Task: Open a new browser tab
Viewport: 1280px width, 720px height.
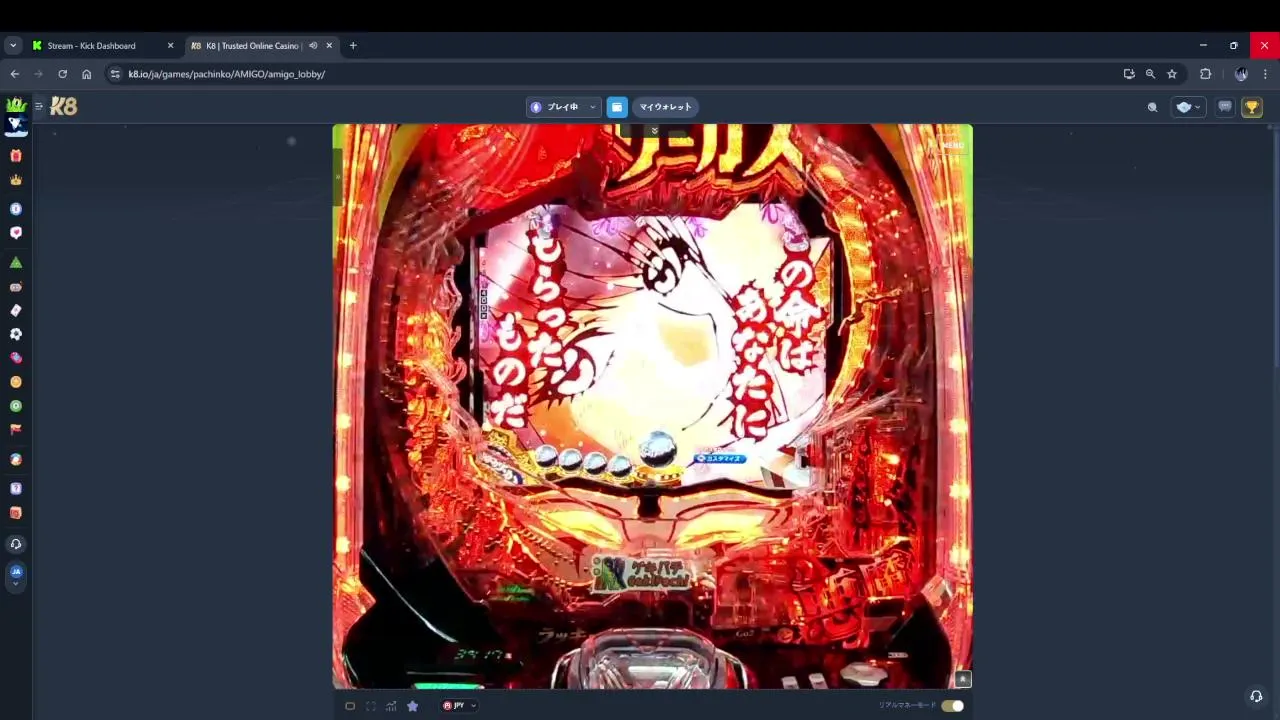Action: [x=353, y=46]
